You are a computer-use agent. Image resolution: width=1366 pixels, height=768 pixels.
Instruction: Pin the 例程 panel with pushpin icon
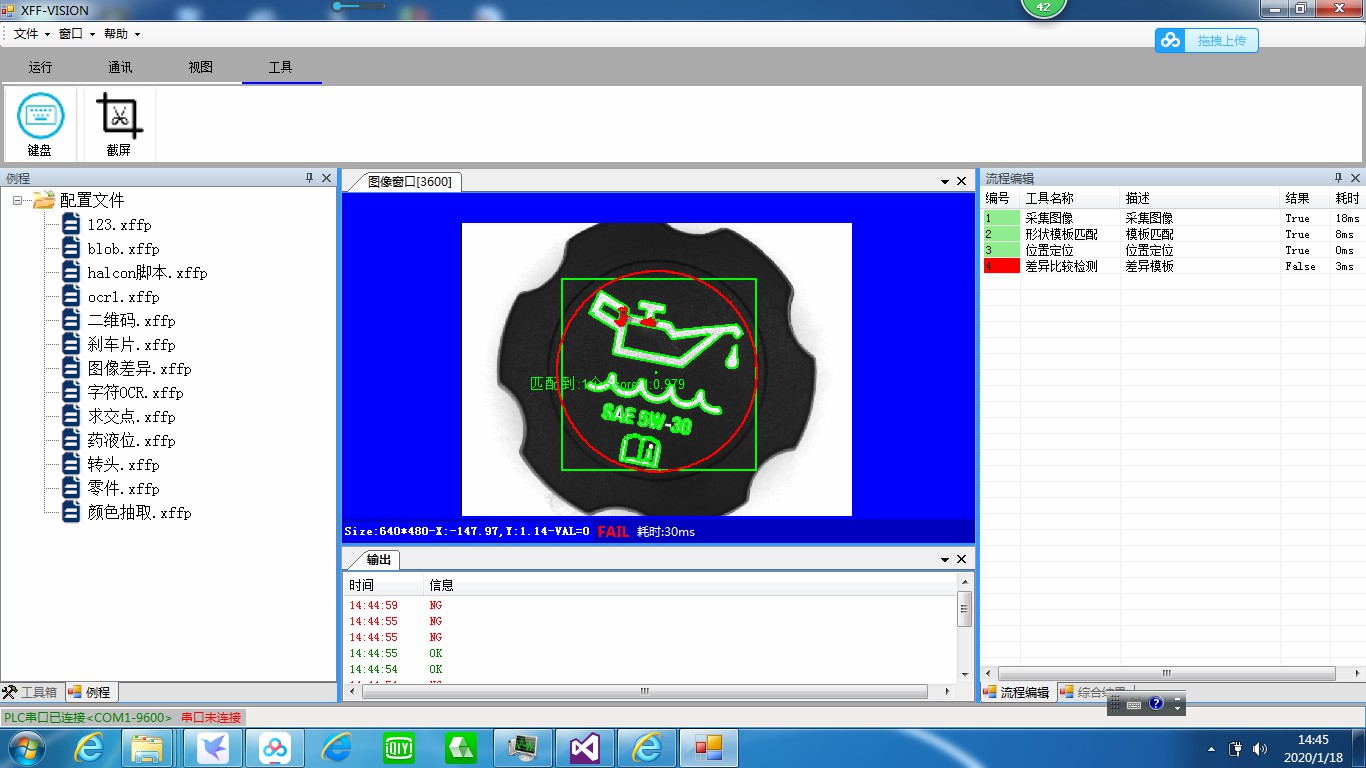(309, 178)
